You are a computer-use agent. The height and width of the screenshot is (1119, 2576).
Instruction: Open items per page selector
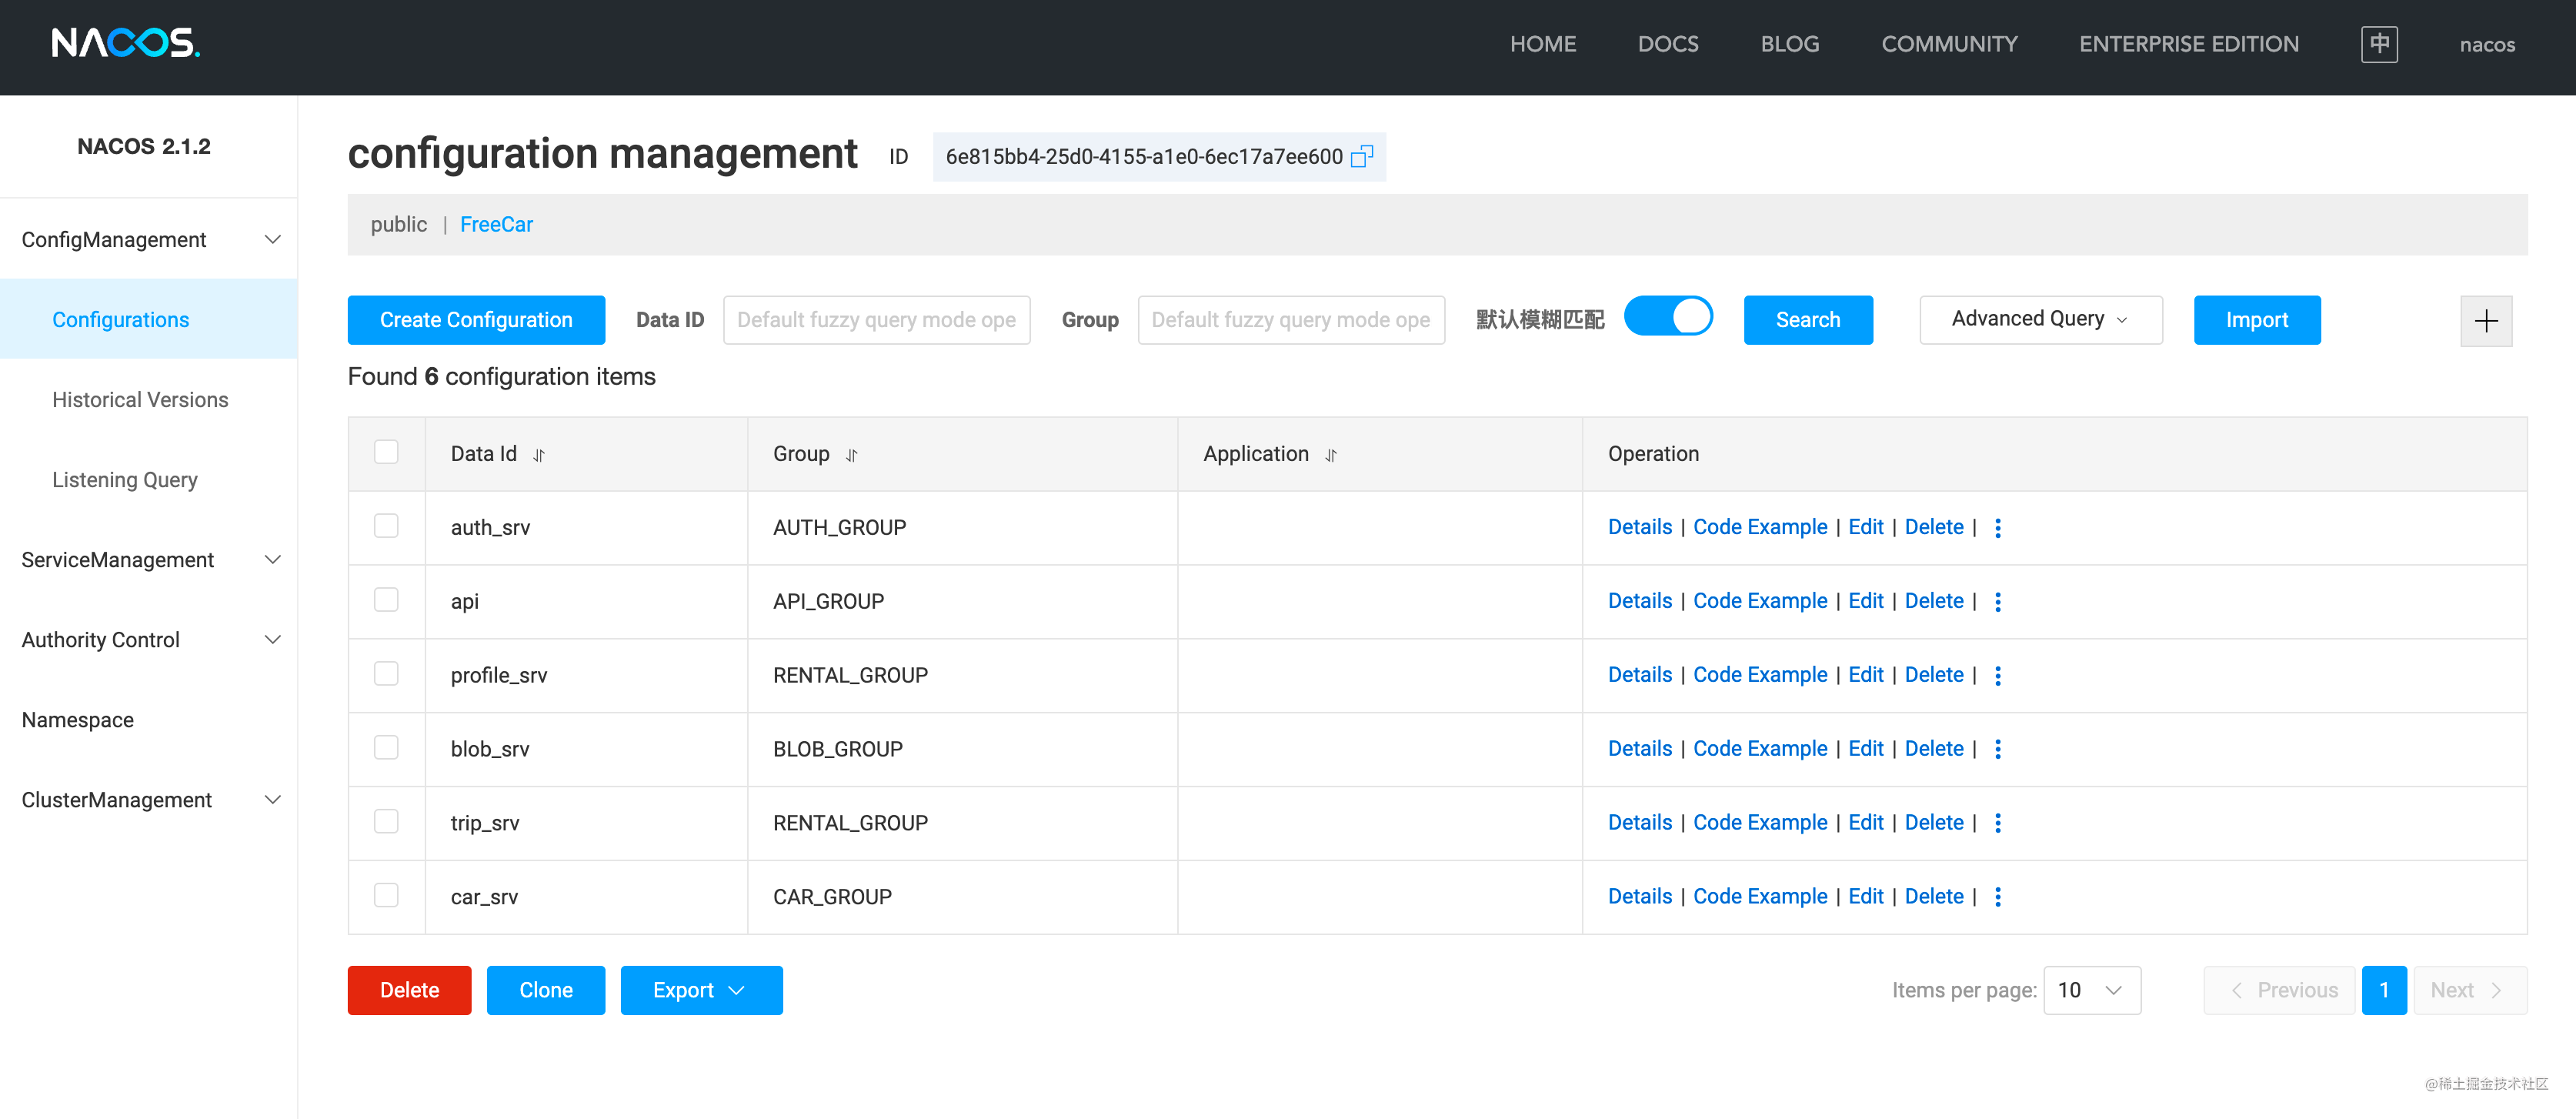pos(2091,990)
